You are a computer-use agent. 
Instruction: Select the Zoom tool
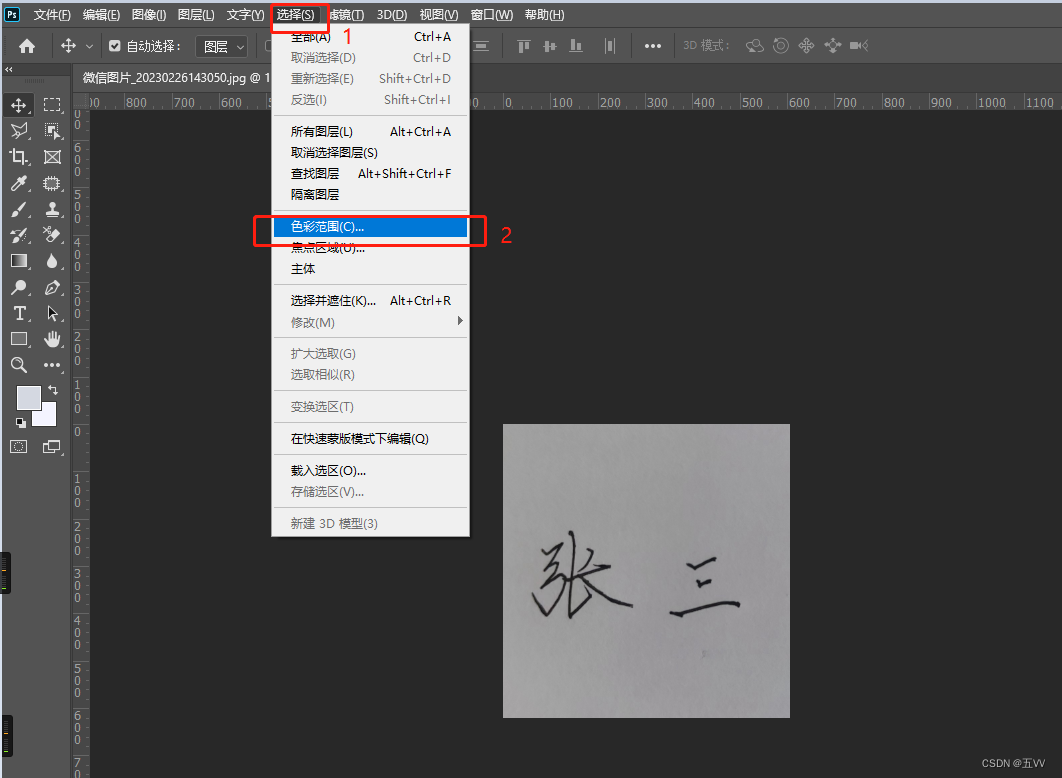[x=19, y=365]
